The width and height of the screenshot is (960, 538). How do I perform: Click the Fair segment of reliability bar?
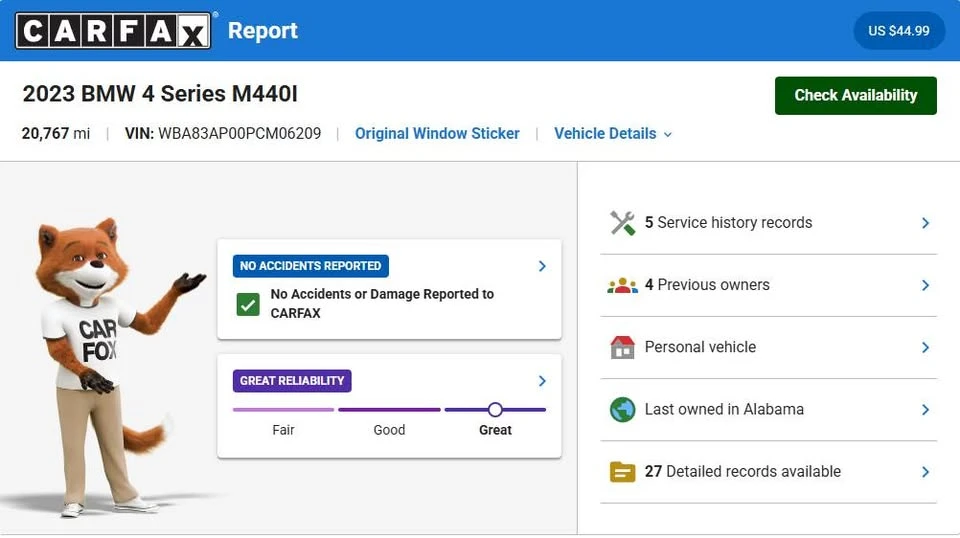(x=283, y=409)
